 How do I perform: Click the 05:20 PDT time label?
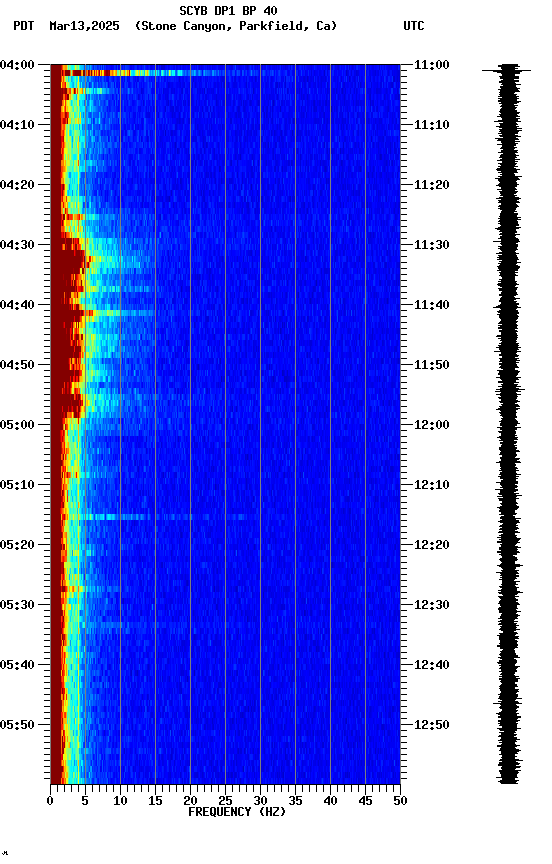17,545
